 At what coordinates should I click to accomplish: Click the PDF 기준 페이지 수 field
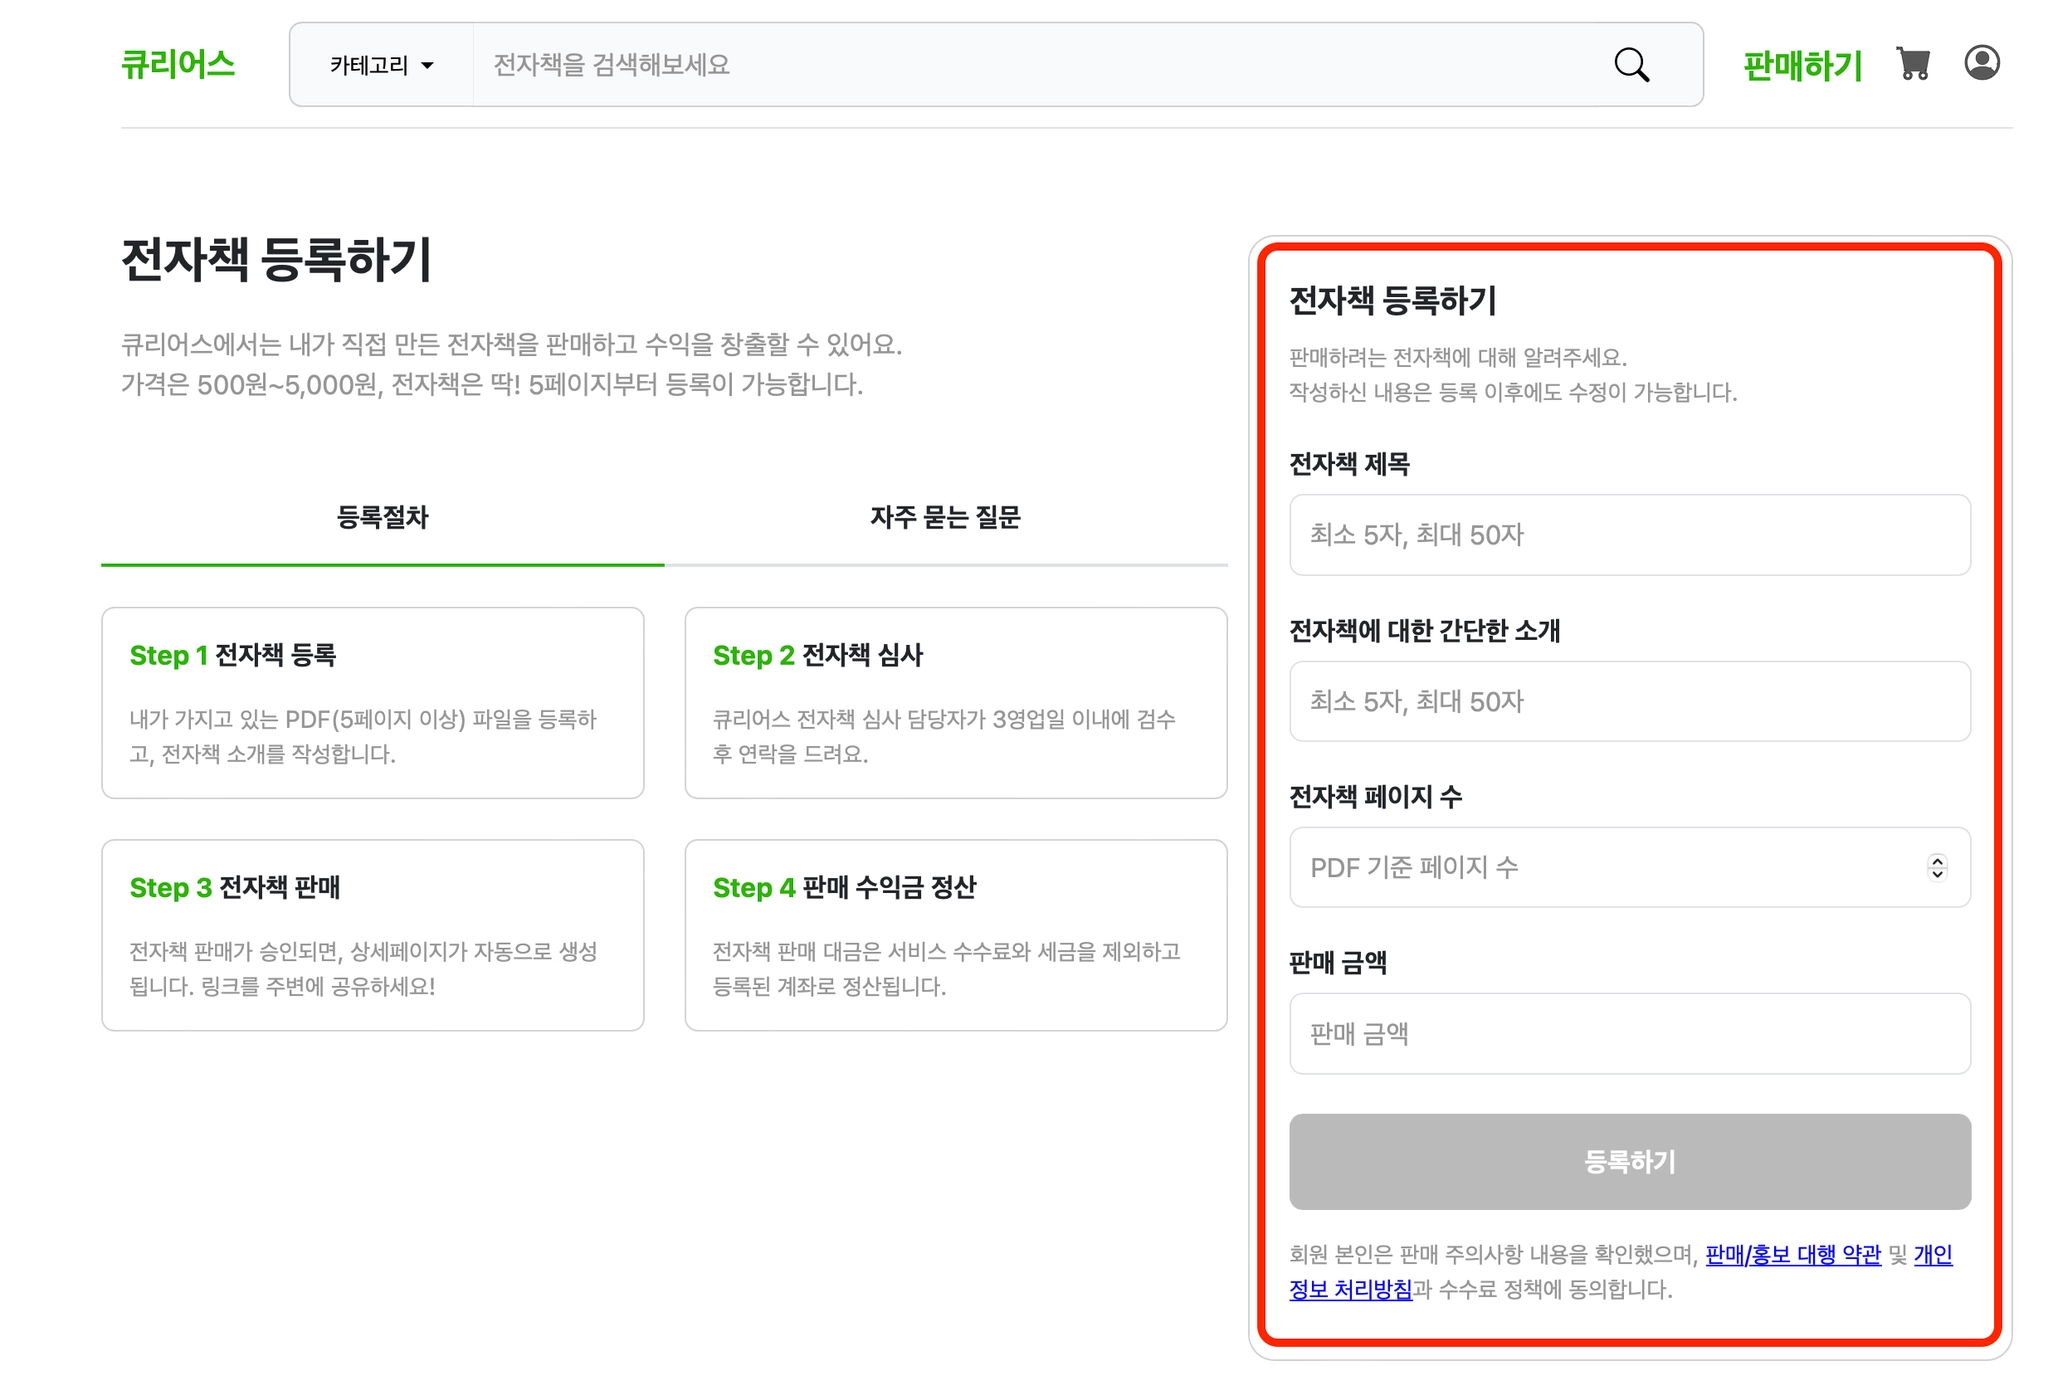tap(1600, 867)
